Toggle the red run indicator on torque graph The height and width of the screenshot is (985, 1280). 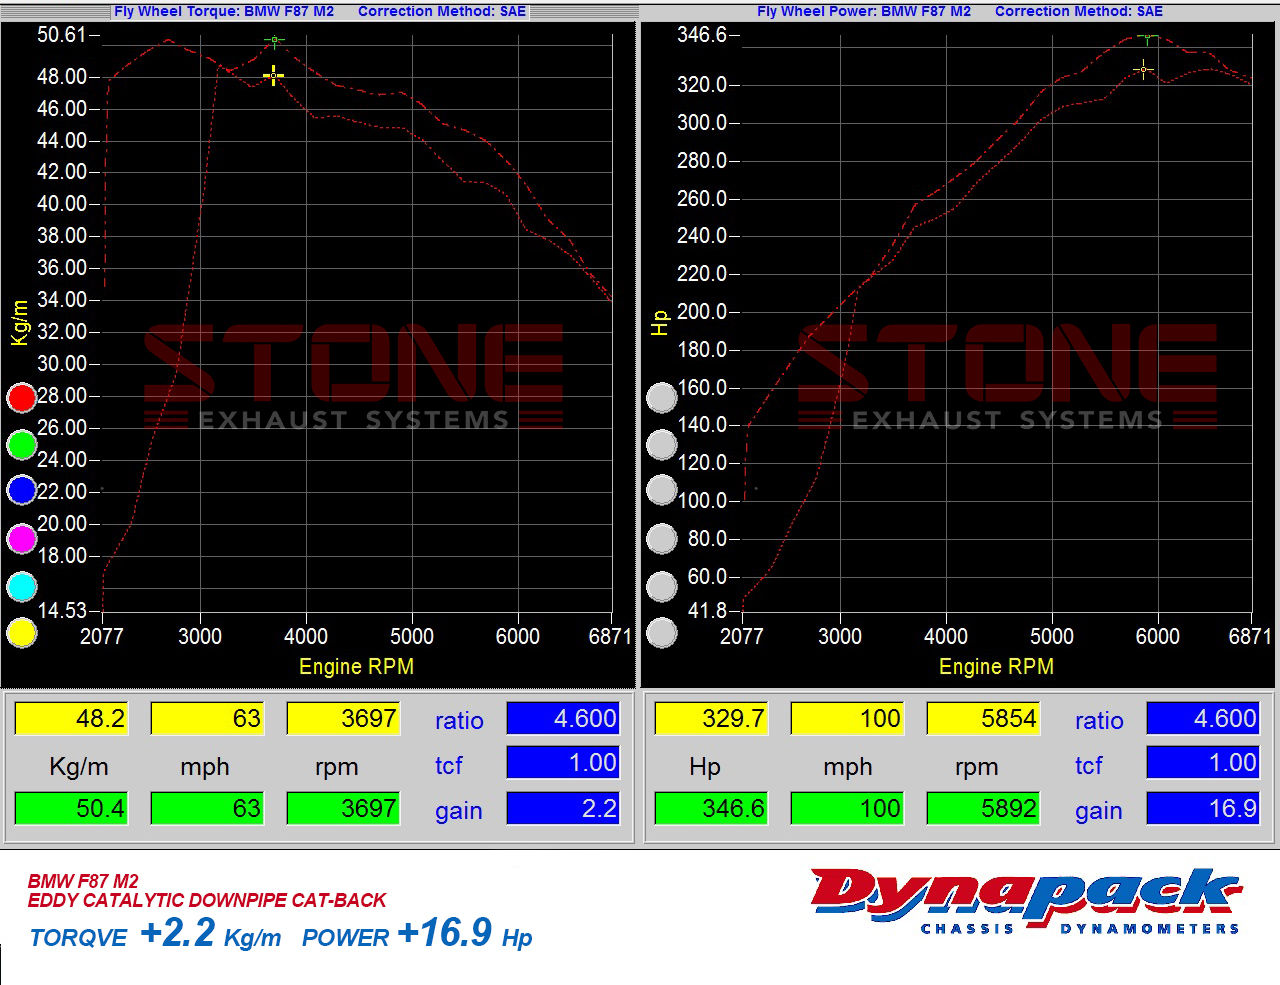pos(22,398)
